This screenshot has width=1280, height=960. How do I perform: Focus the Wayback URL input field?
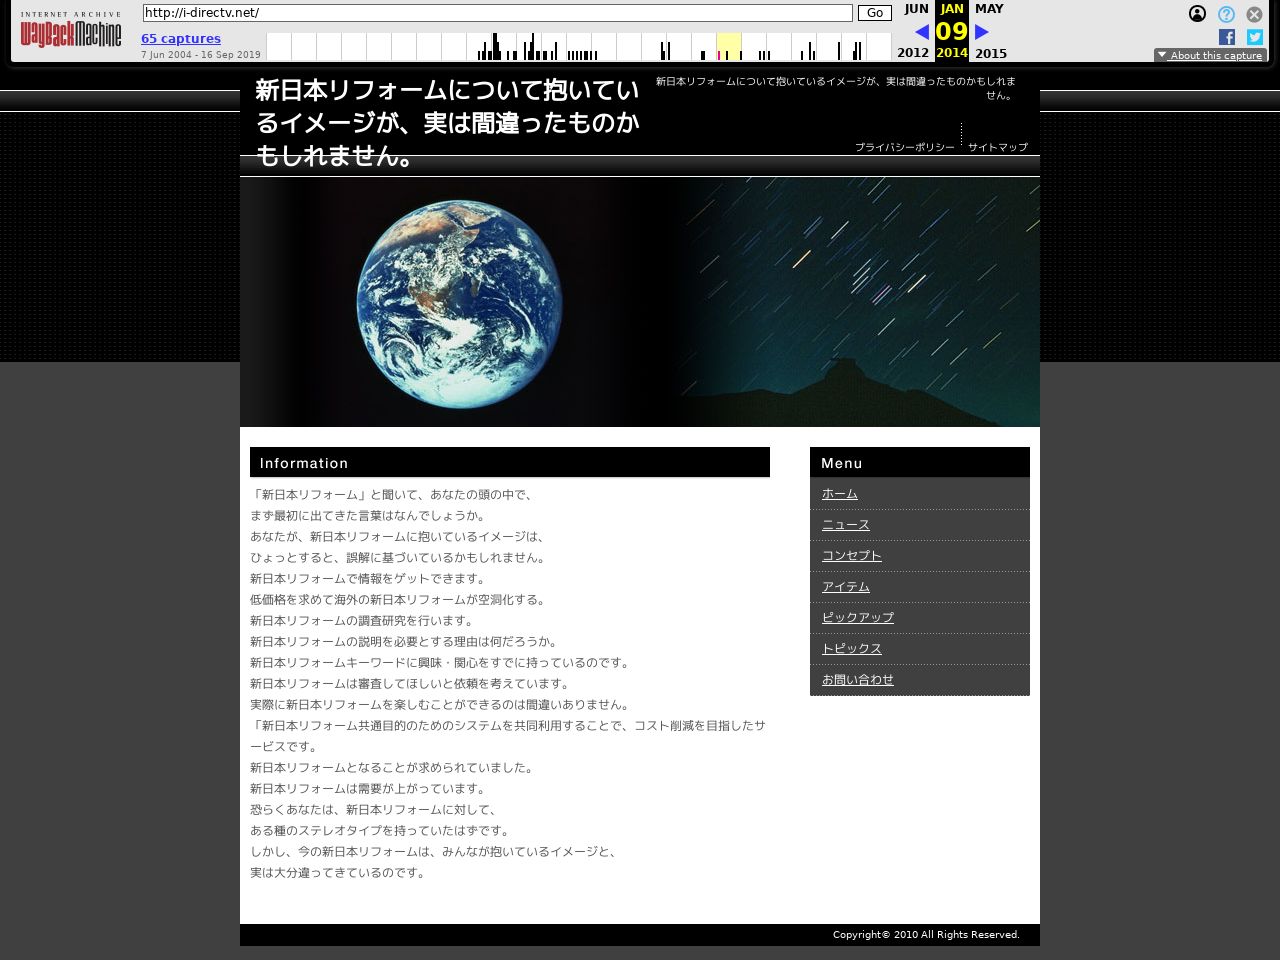pyautogui.click(x=497, y=13)
